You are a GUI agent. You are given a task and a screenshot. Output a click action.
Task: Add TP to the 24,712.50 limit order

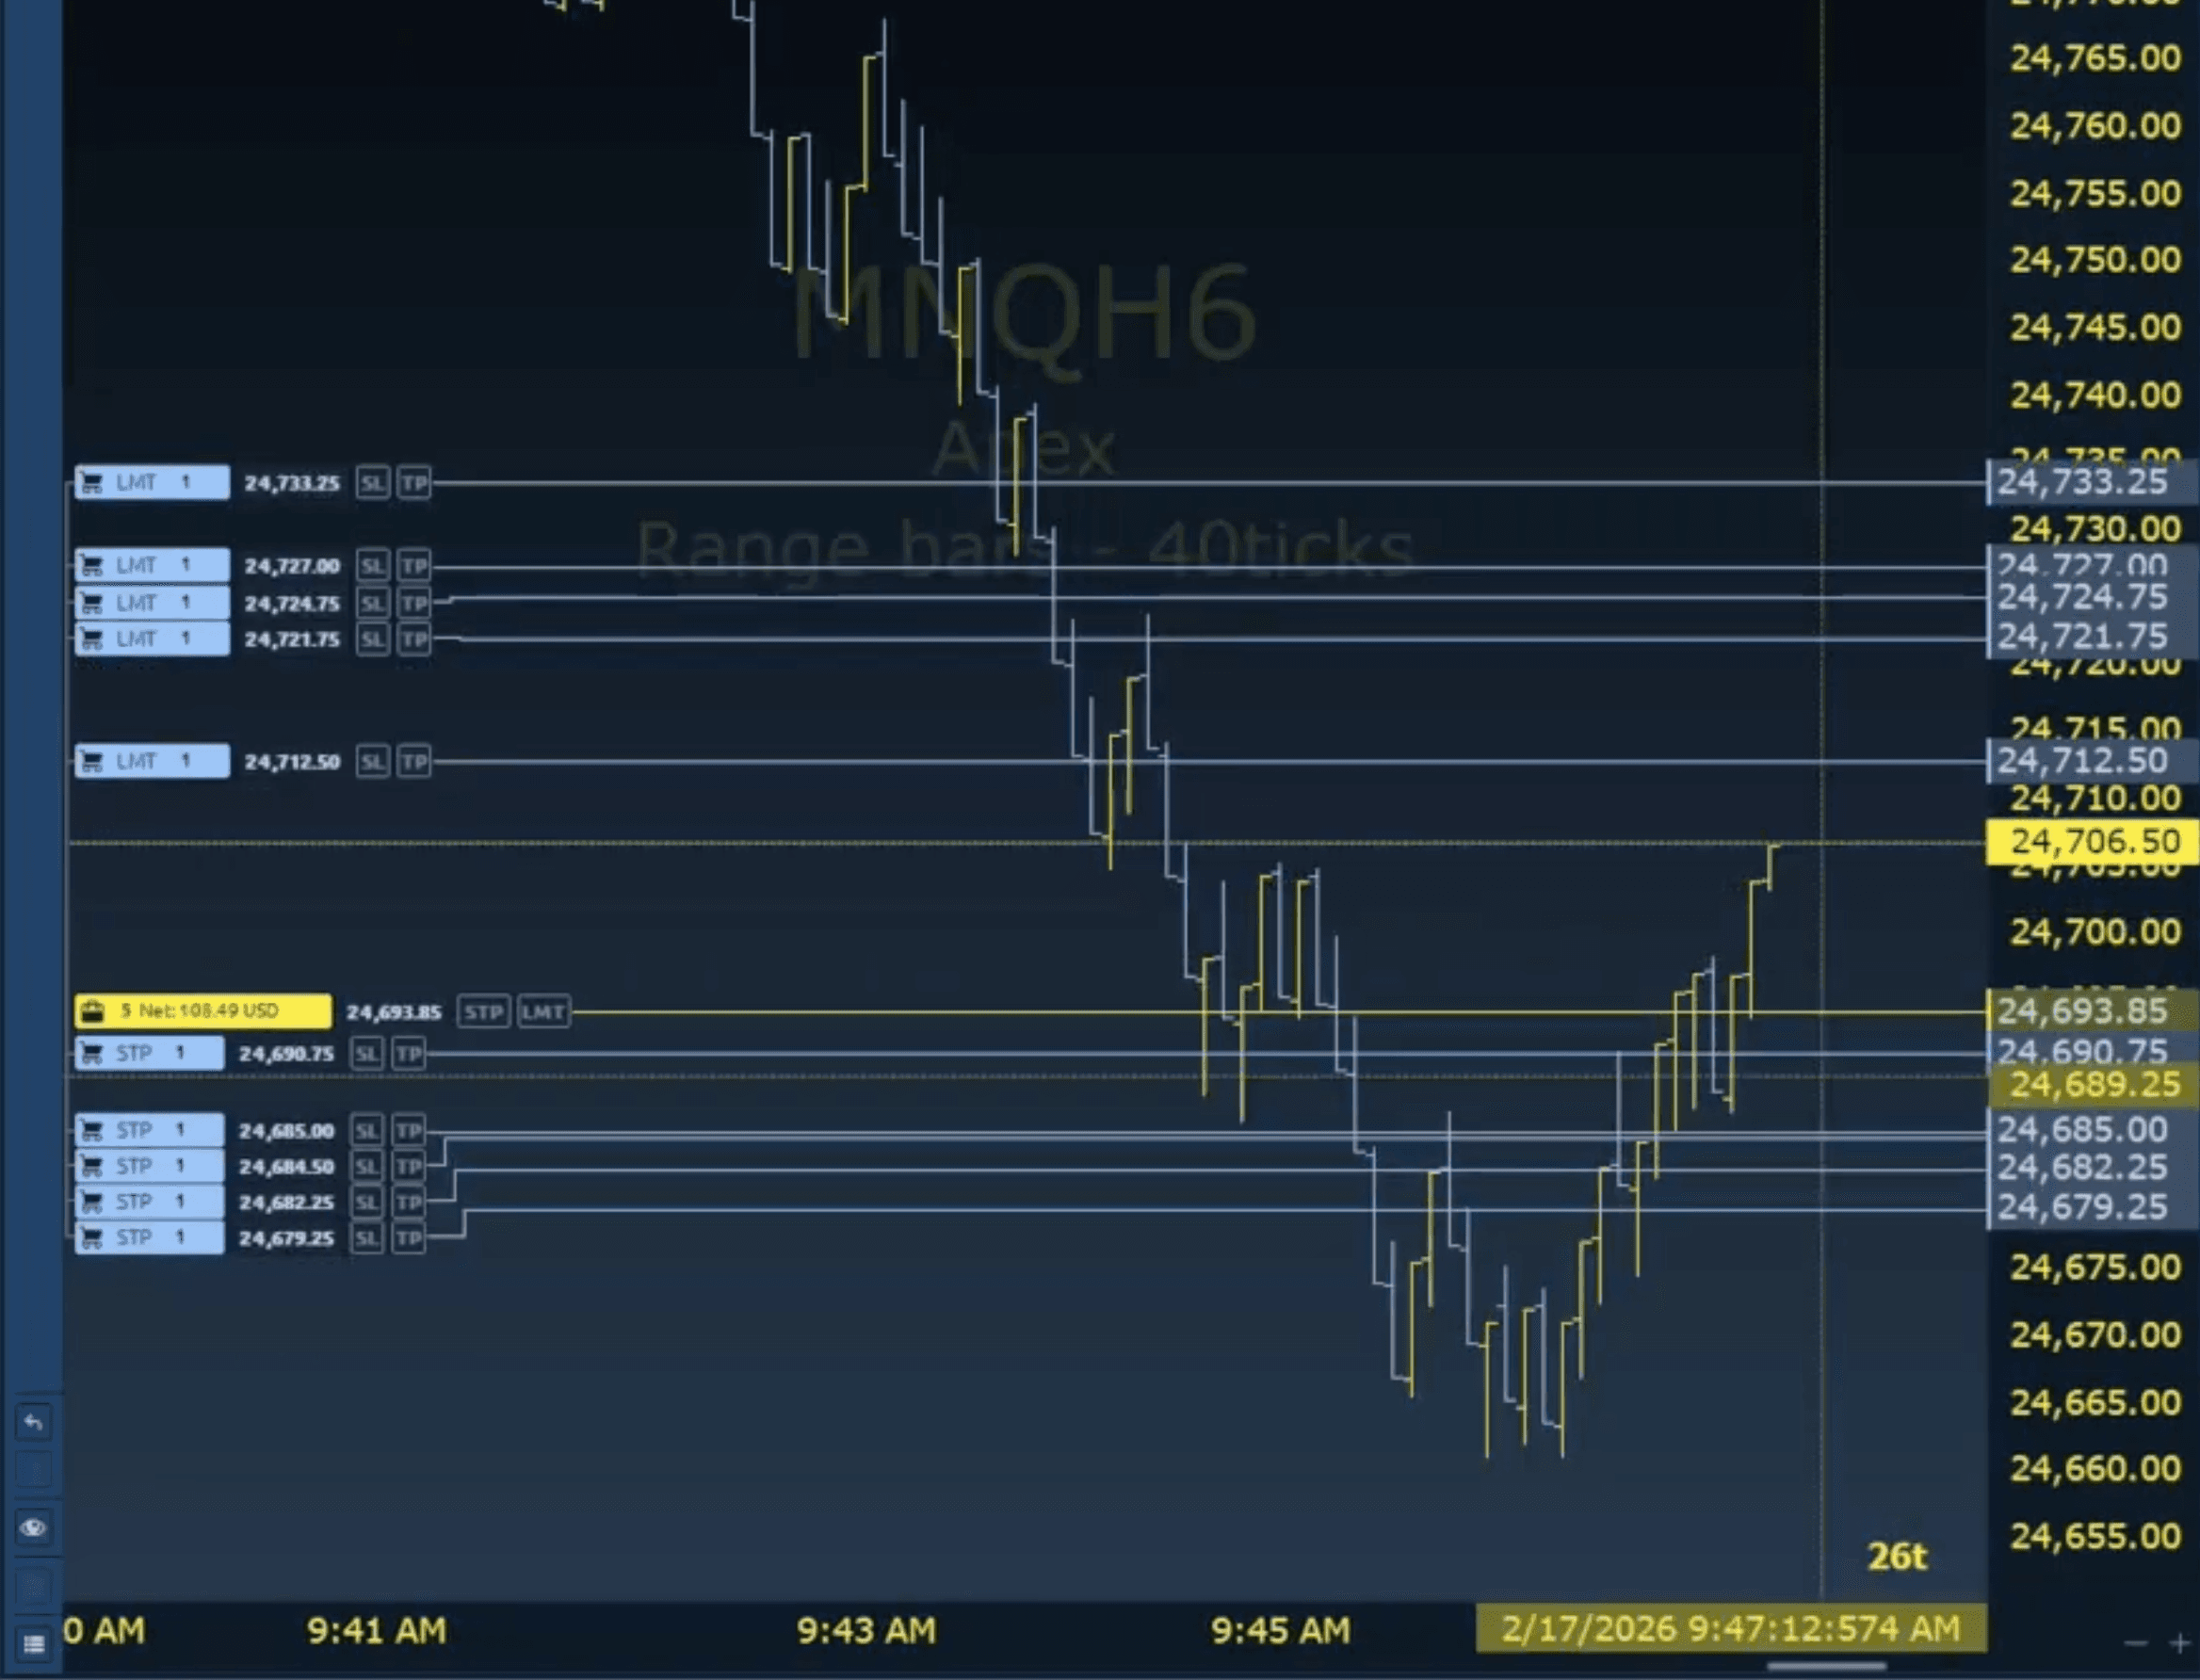click(414, 762)
